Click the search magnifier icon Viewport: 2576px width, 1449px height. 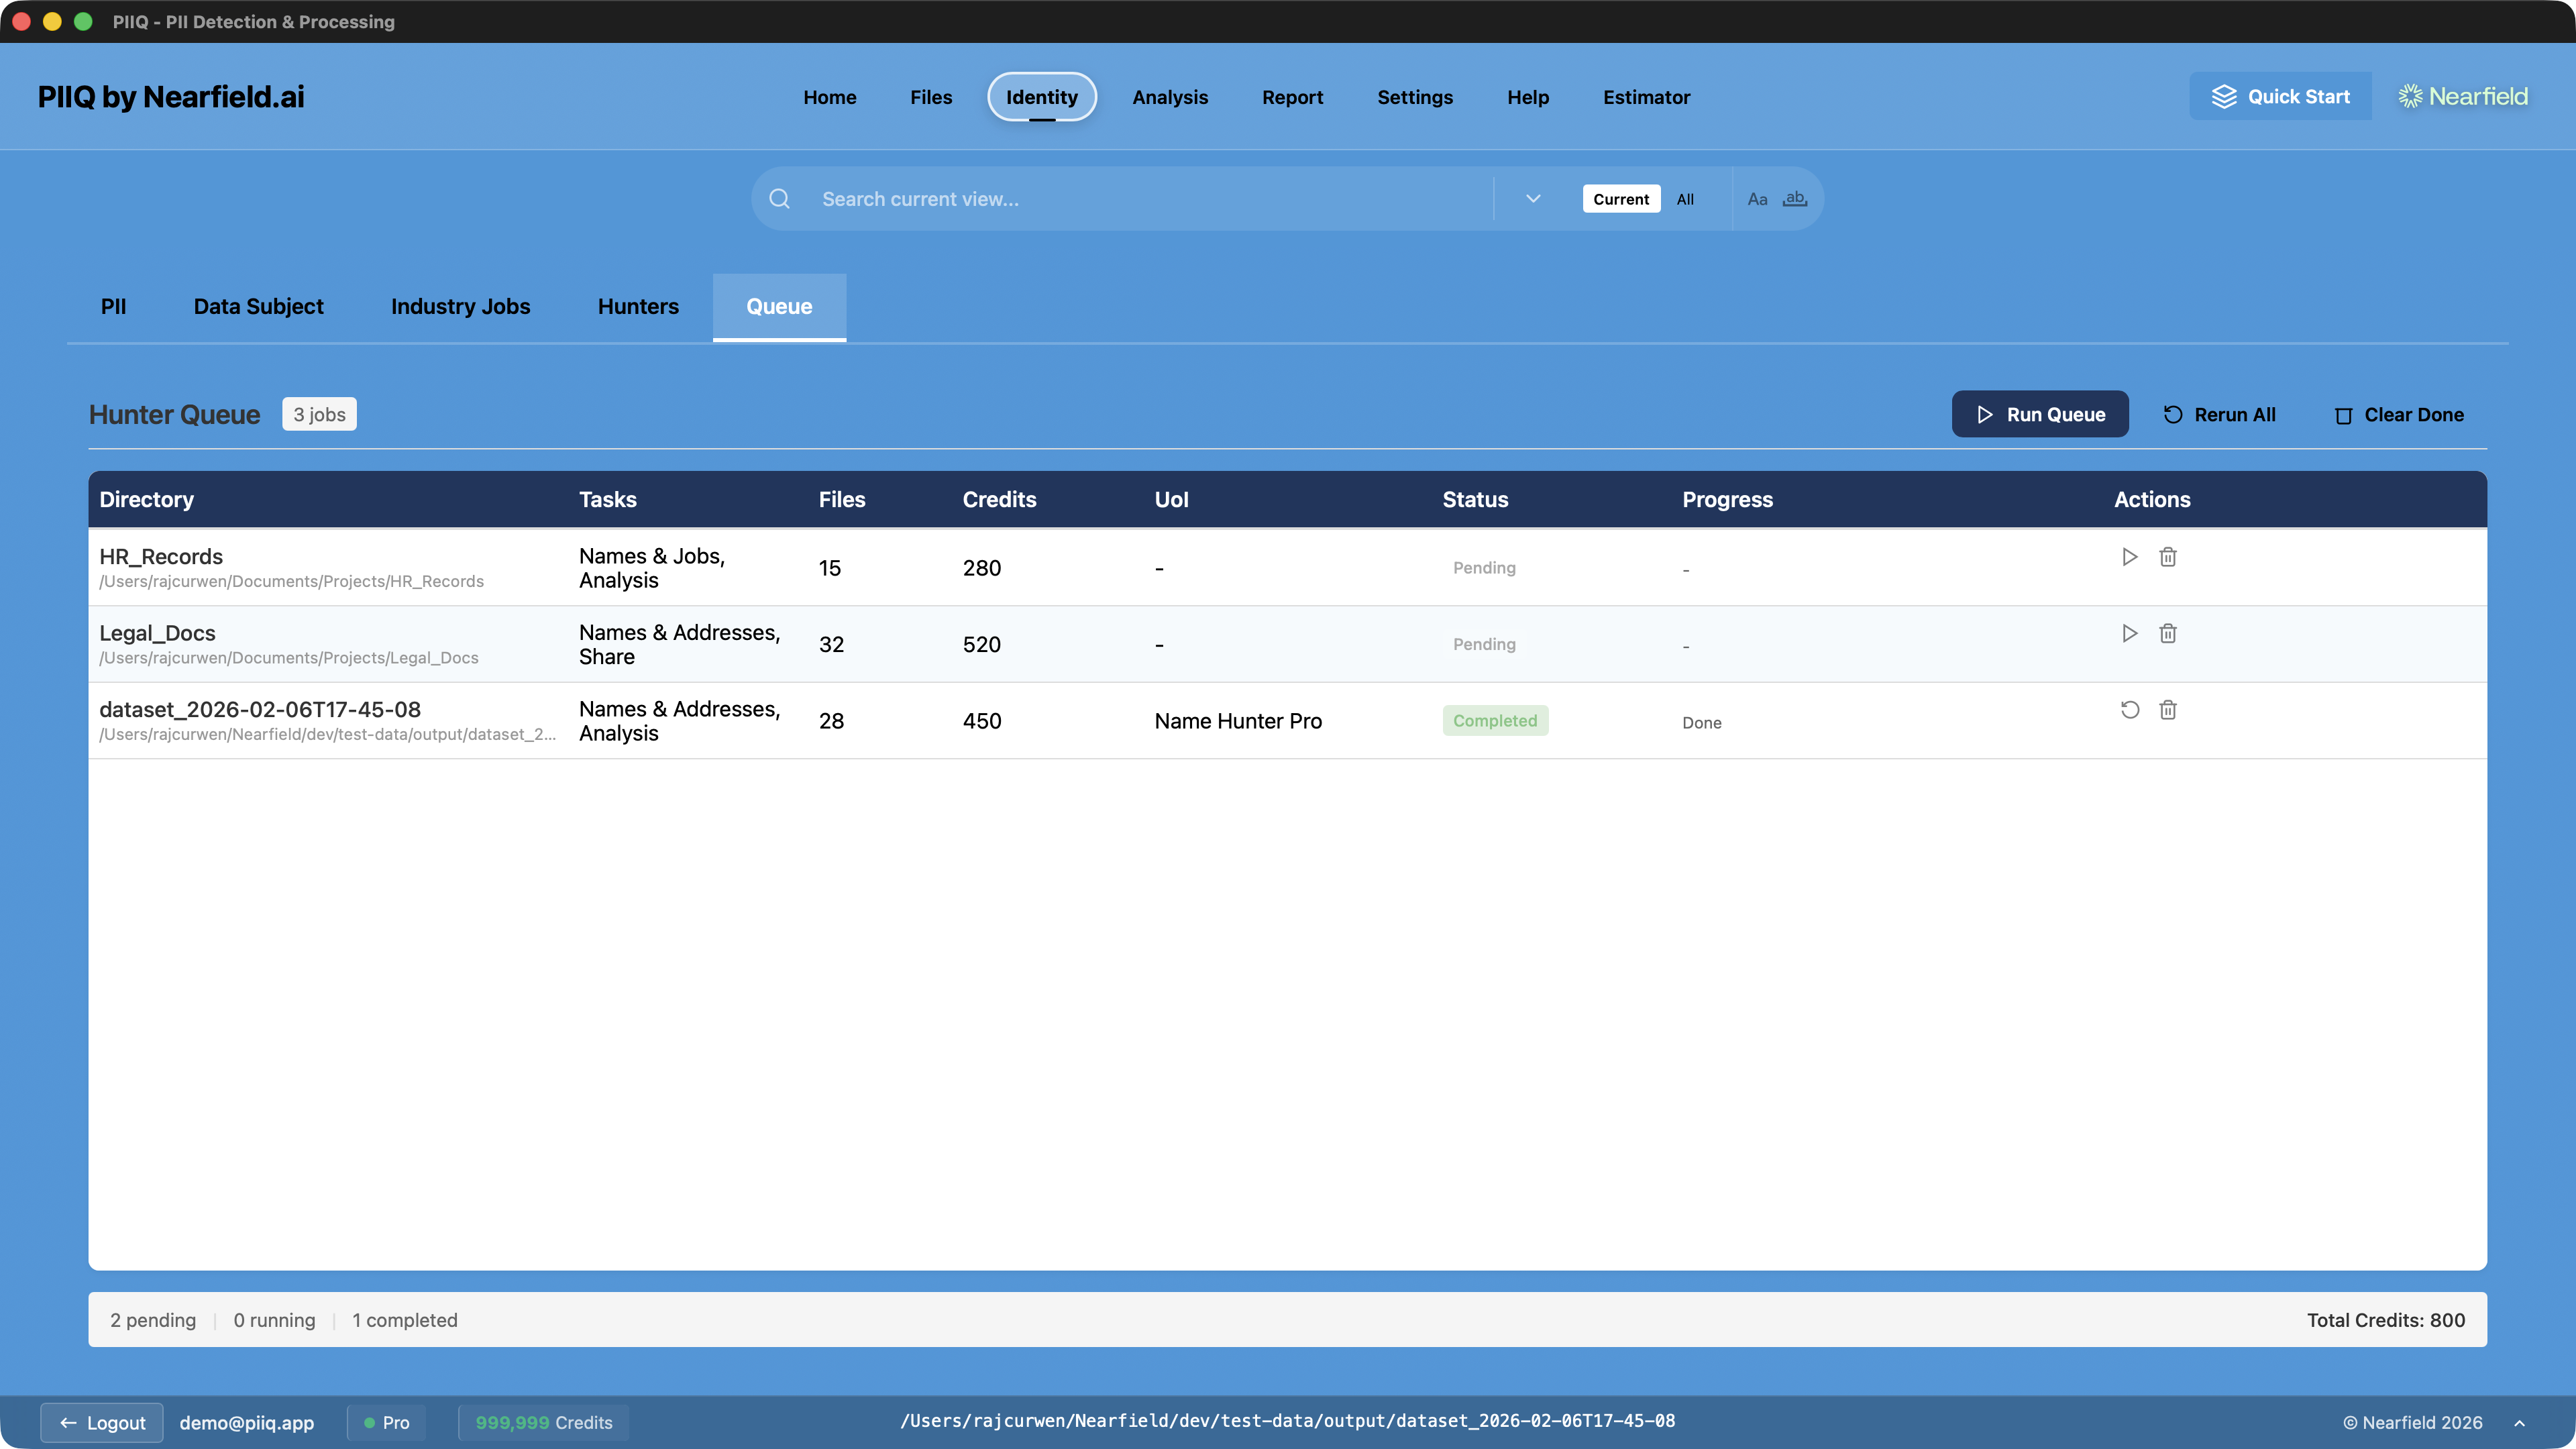[x=780, y=198]
